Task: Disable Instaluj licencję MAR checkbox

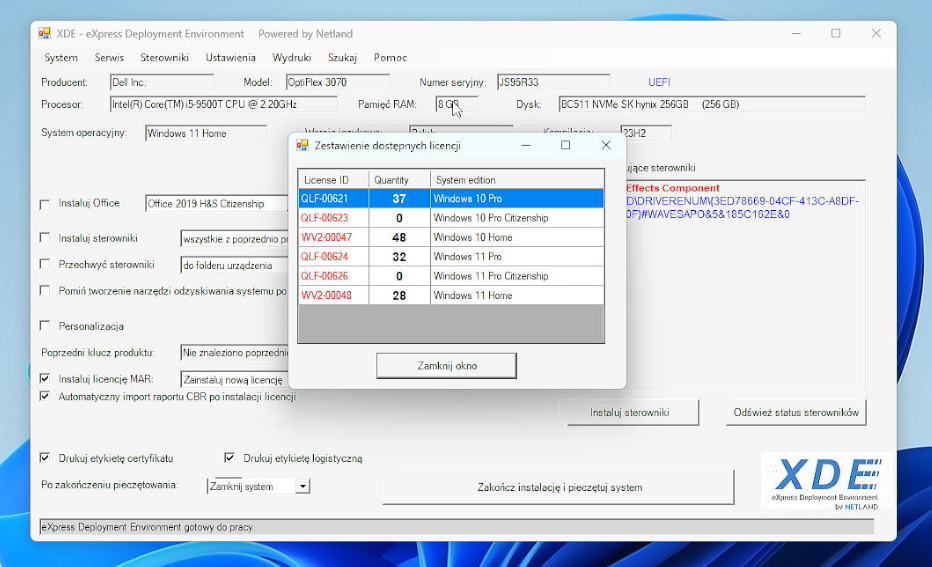Action: point(44,379)
